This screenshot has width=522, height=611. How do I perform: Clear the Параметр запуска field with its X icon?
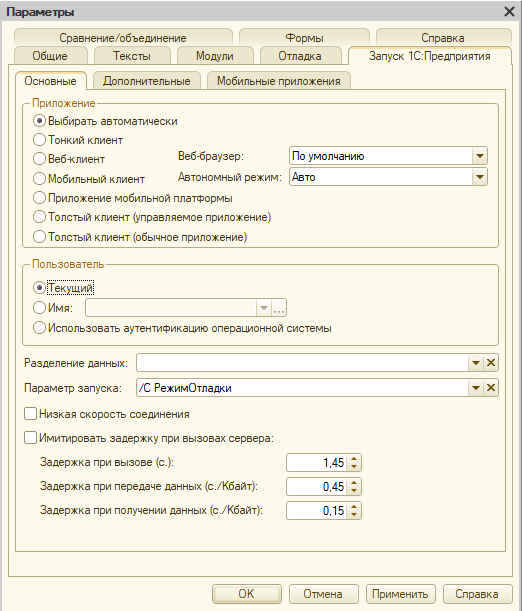pyautogui.click(x=491, y=388)
